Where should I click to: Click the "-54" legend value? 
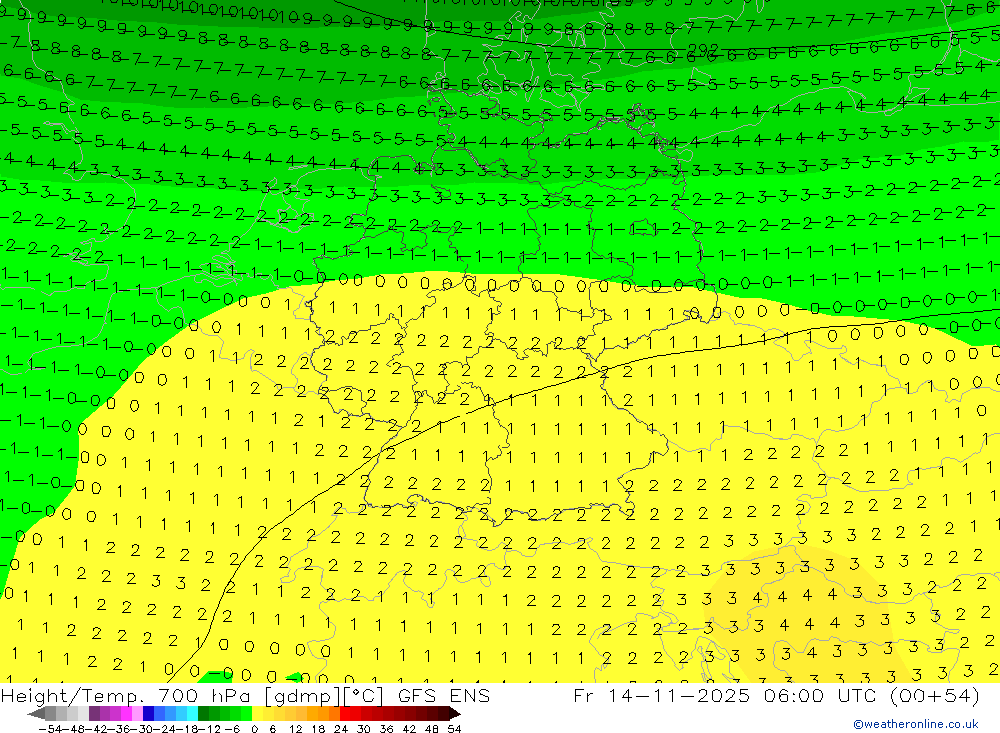50,729
